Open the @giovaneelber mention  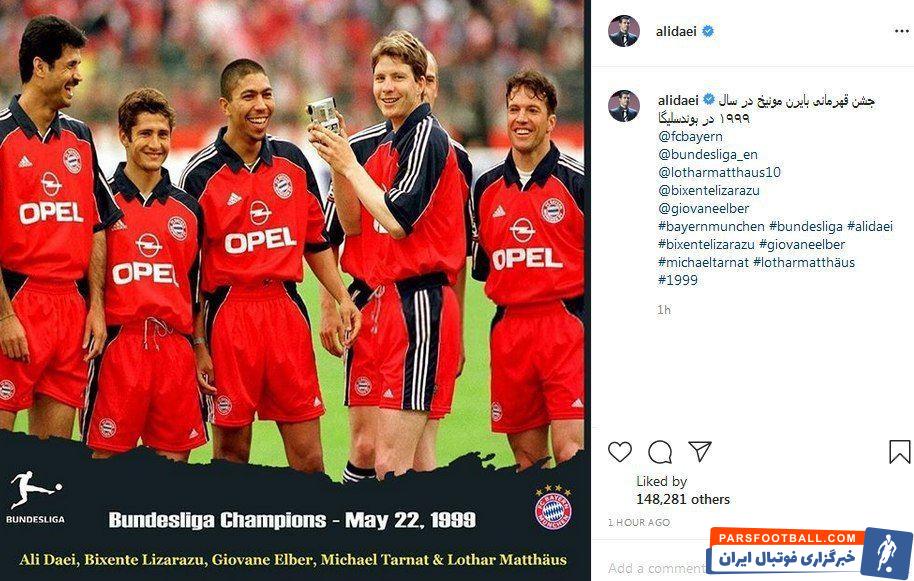point(704,209)
